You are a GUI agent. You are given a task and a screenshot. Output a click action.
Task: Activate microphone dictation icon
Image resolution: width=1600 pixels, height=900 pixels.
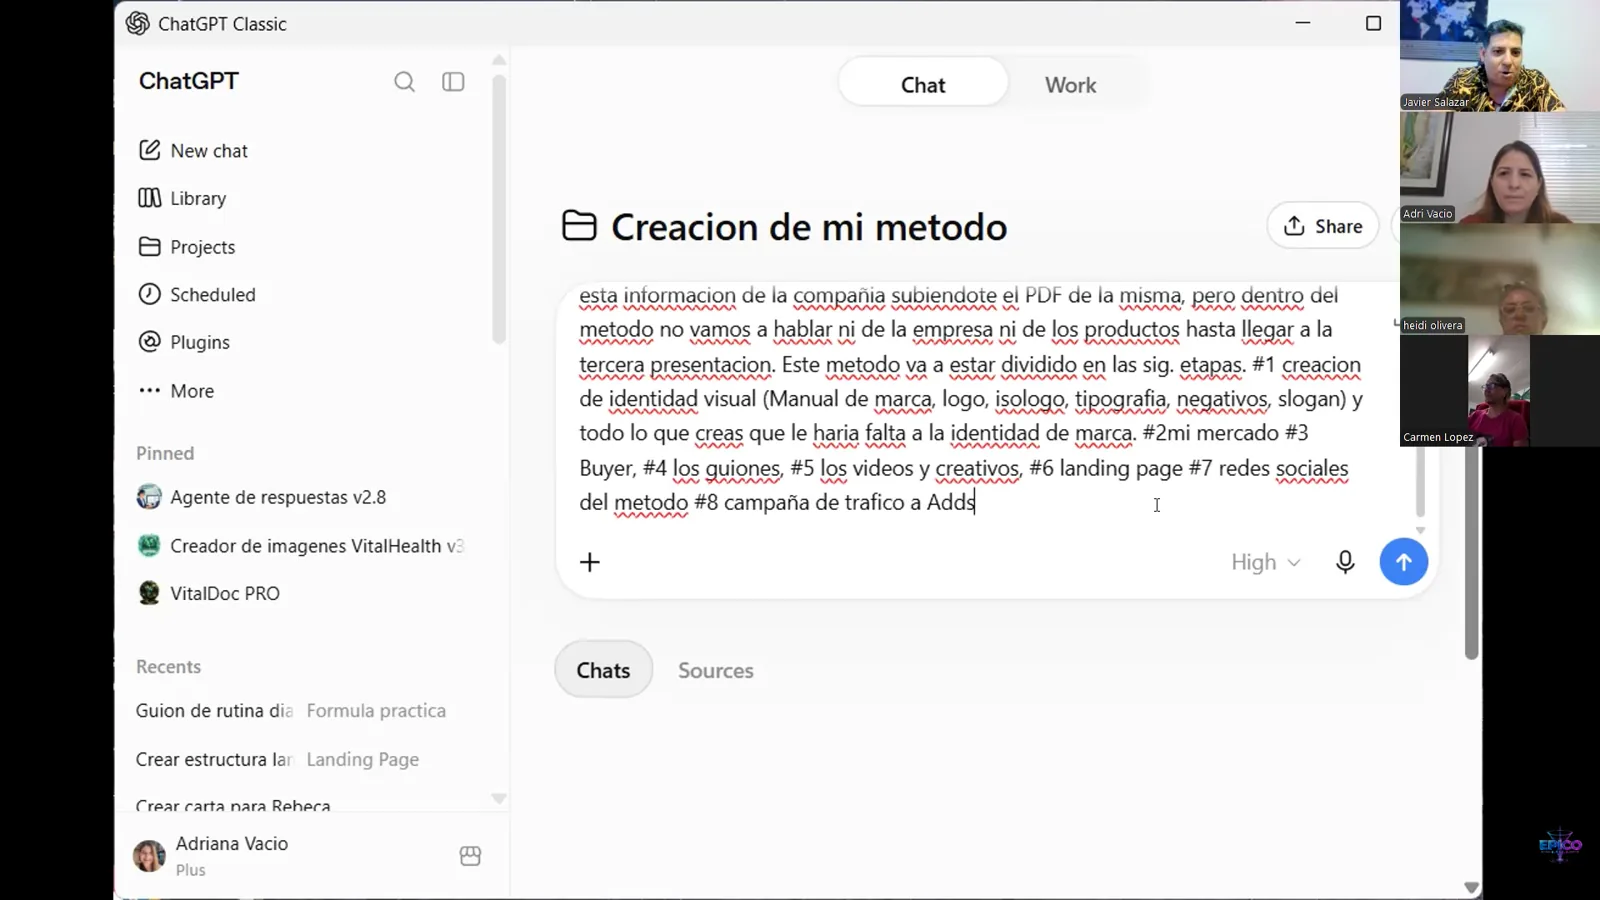[x=1345, y=562]
